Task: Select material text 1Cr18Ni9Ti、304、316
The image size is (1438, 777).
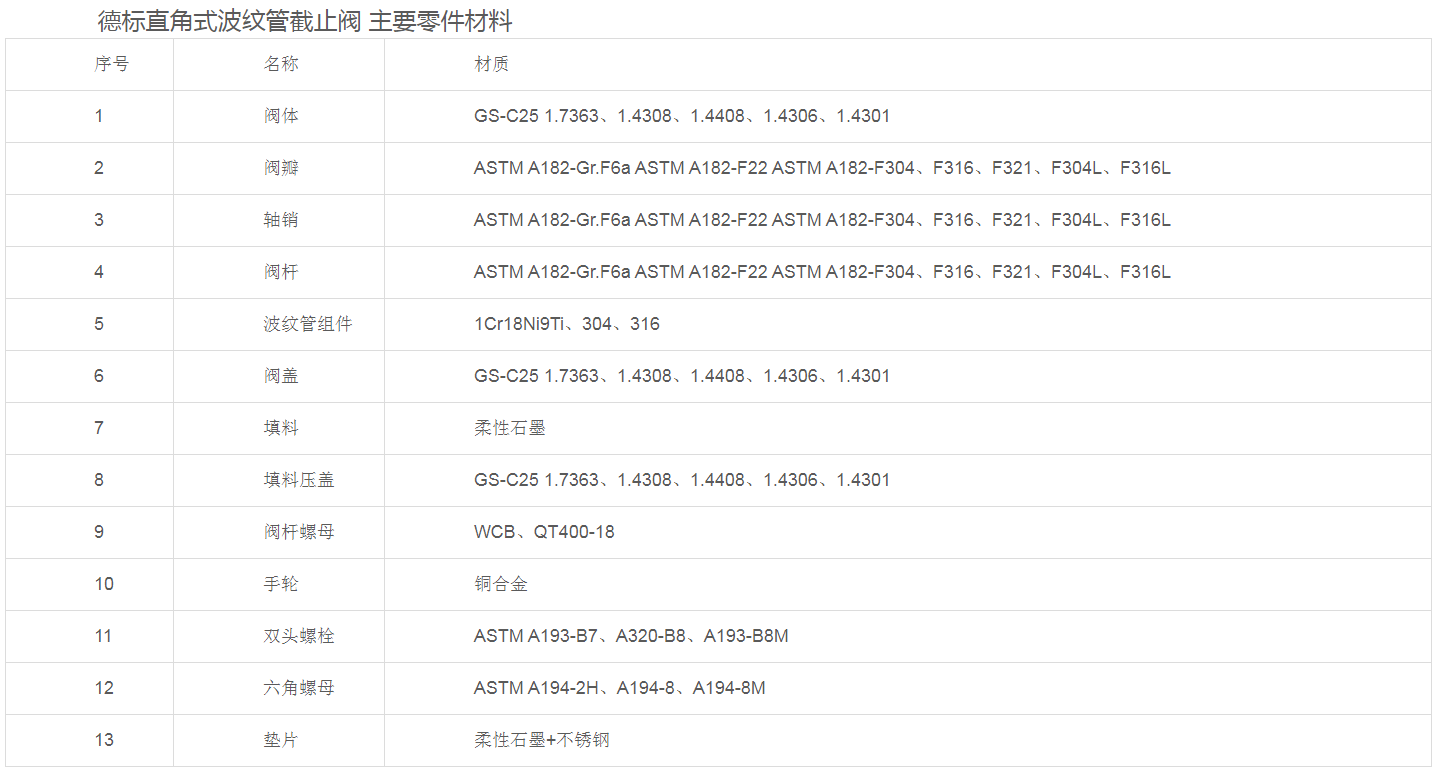Action: click(566, 324)
